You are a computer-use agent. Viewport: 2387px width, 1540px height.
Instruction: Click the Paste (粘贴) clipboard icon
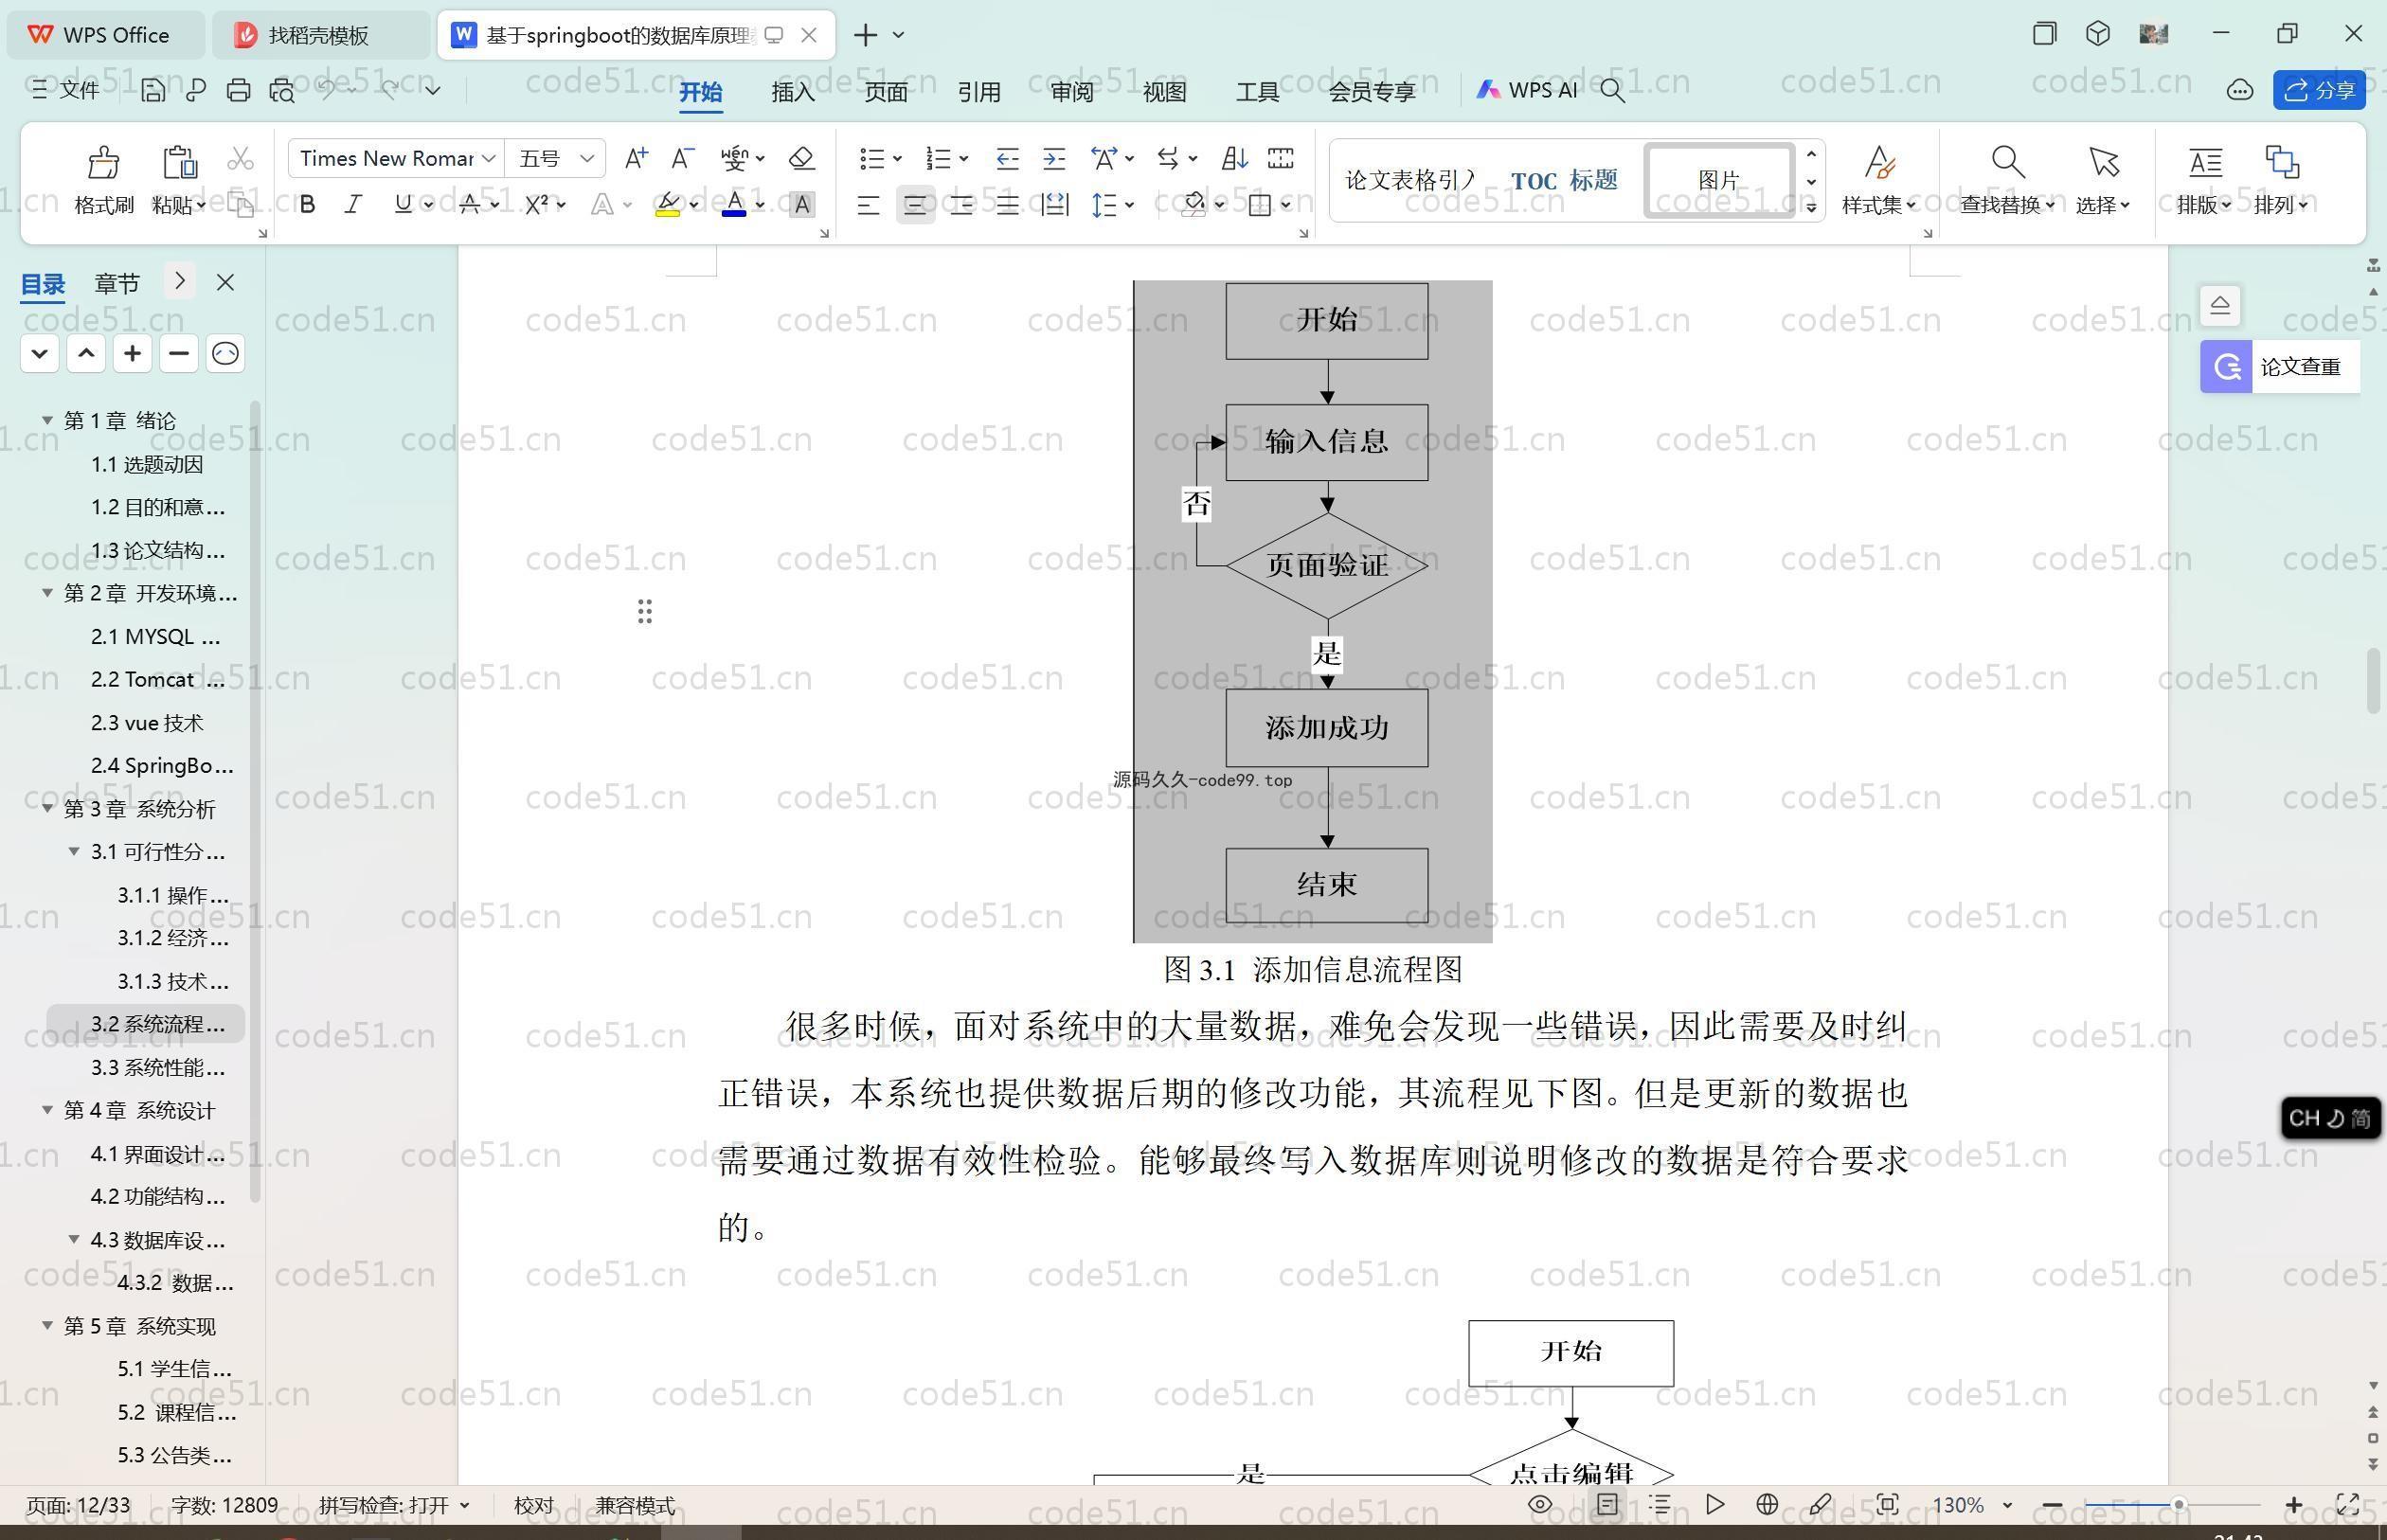click(x=179, y=161)
